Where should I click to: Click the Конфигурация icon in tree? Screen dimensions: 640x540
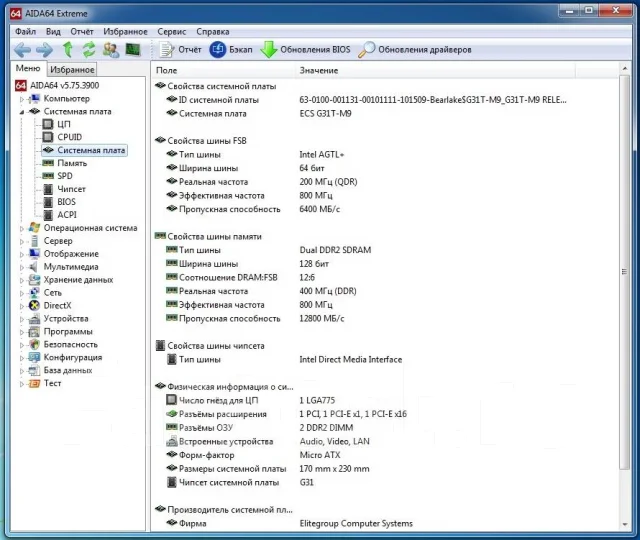34,357
